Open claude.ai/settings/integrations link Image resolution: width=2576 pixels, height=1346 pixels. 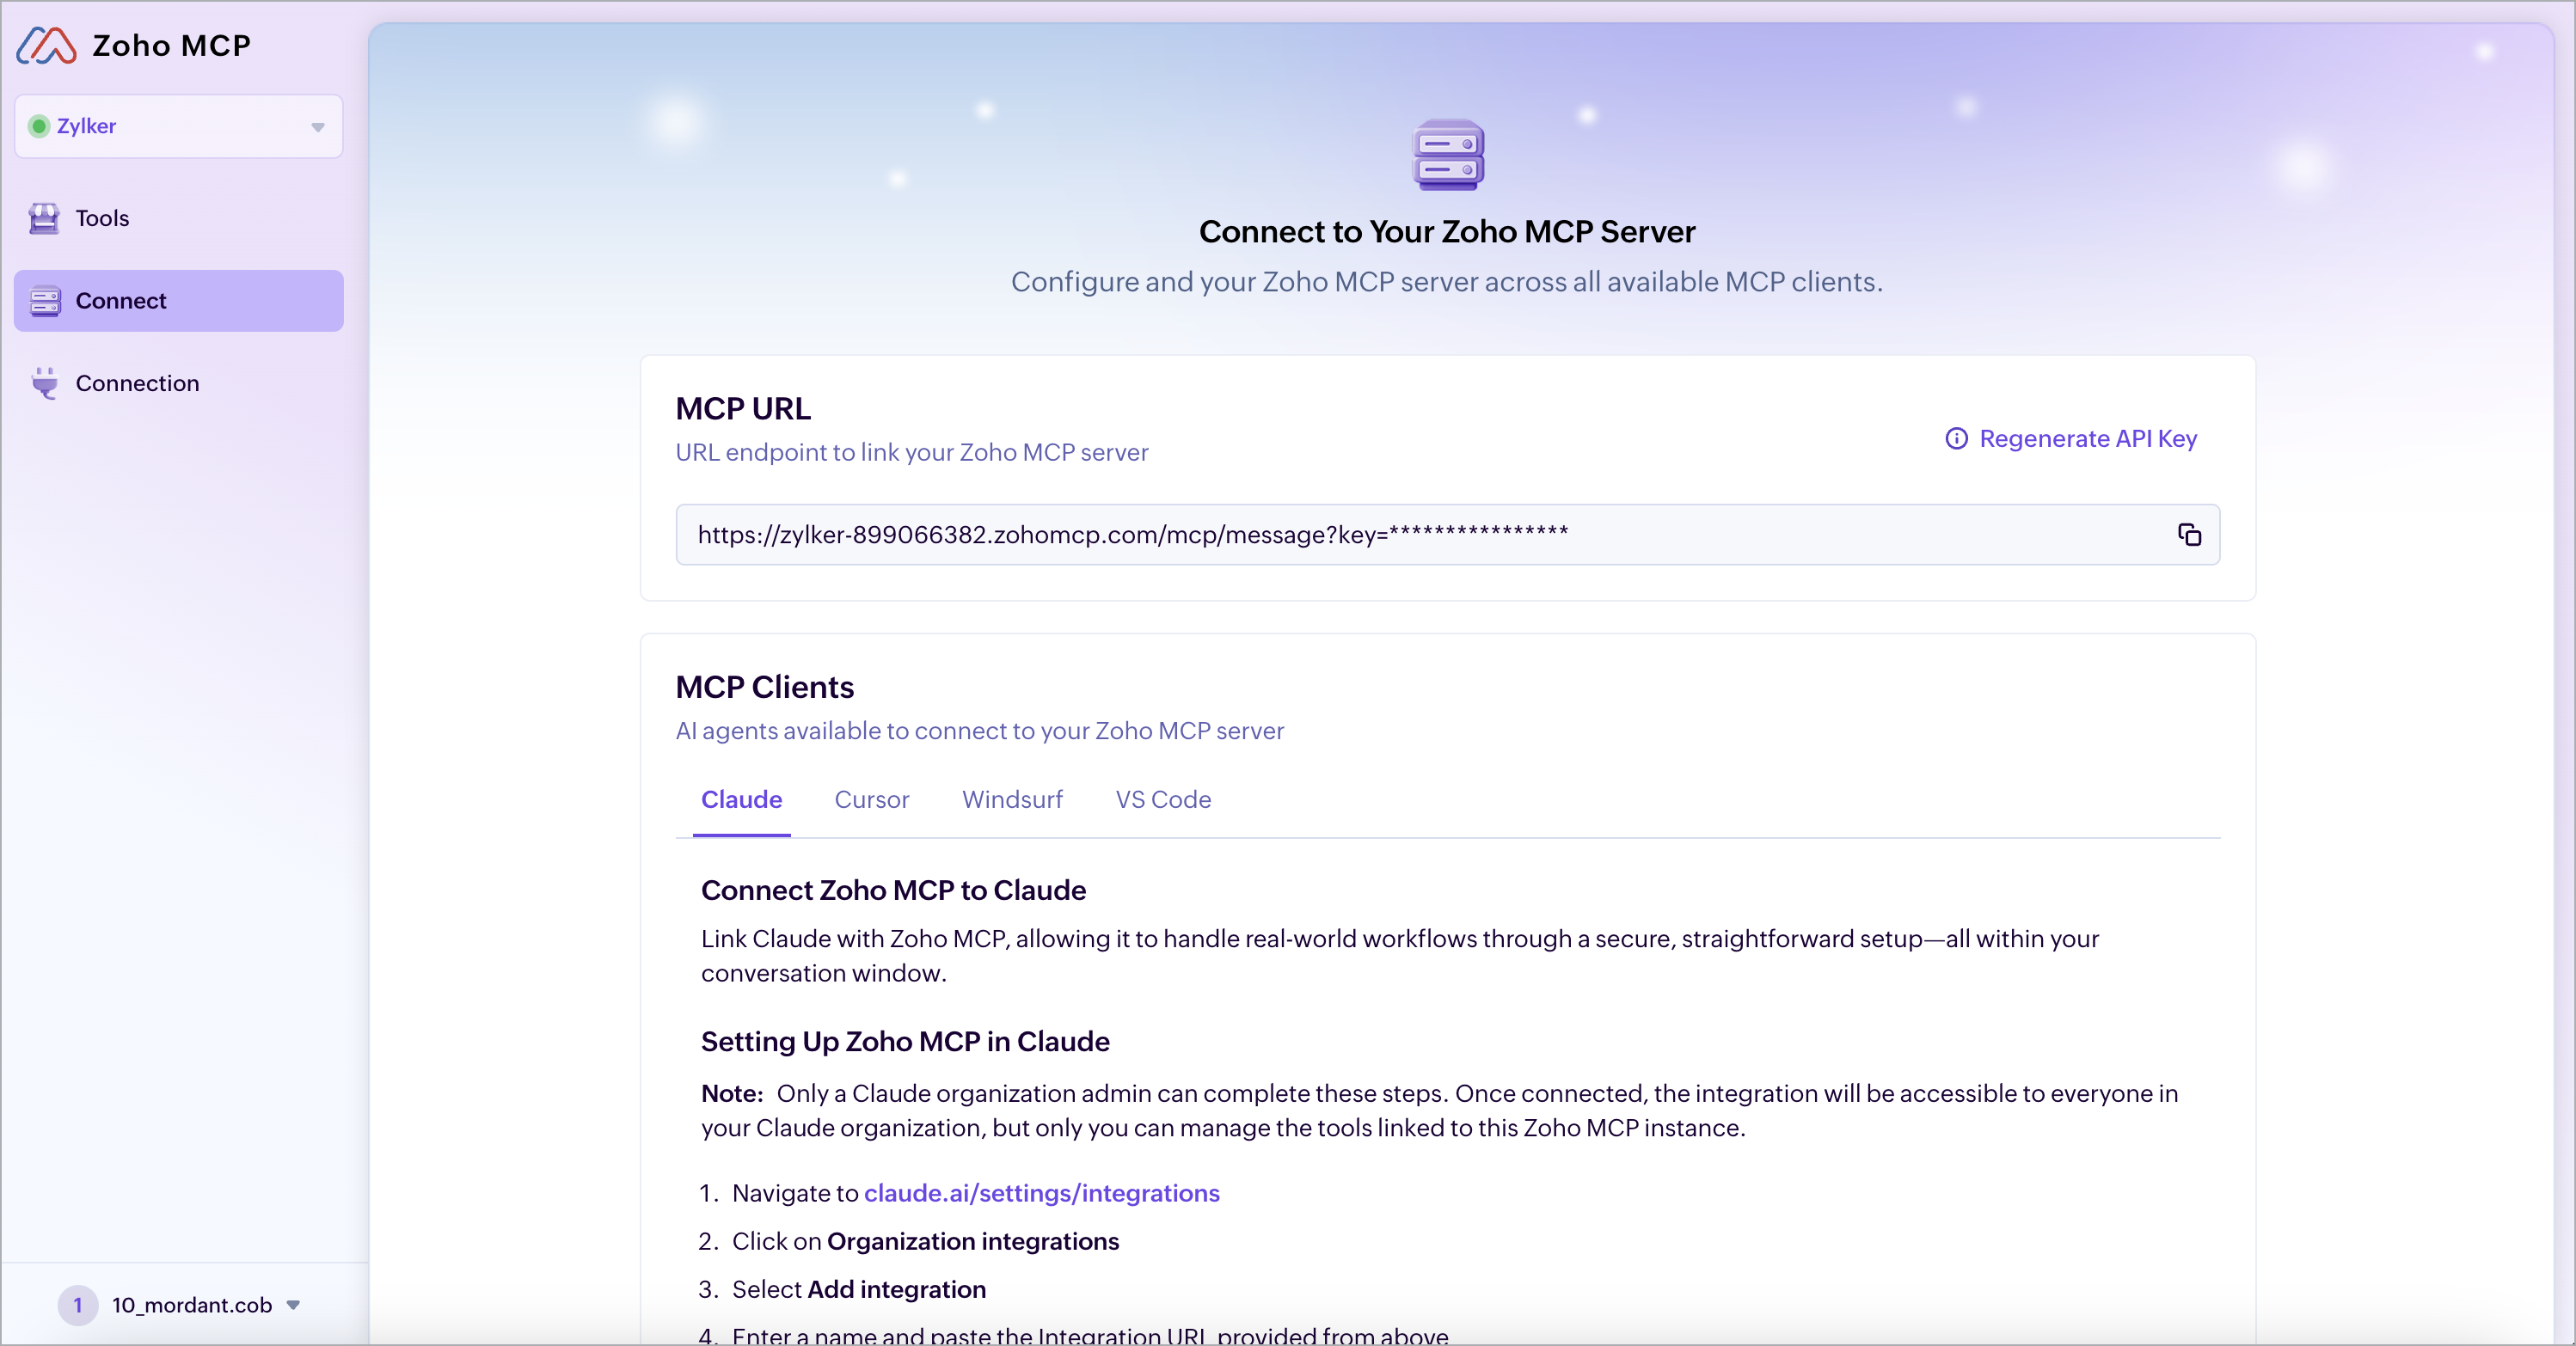(1041, 1193)
